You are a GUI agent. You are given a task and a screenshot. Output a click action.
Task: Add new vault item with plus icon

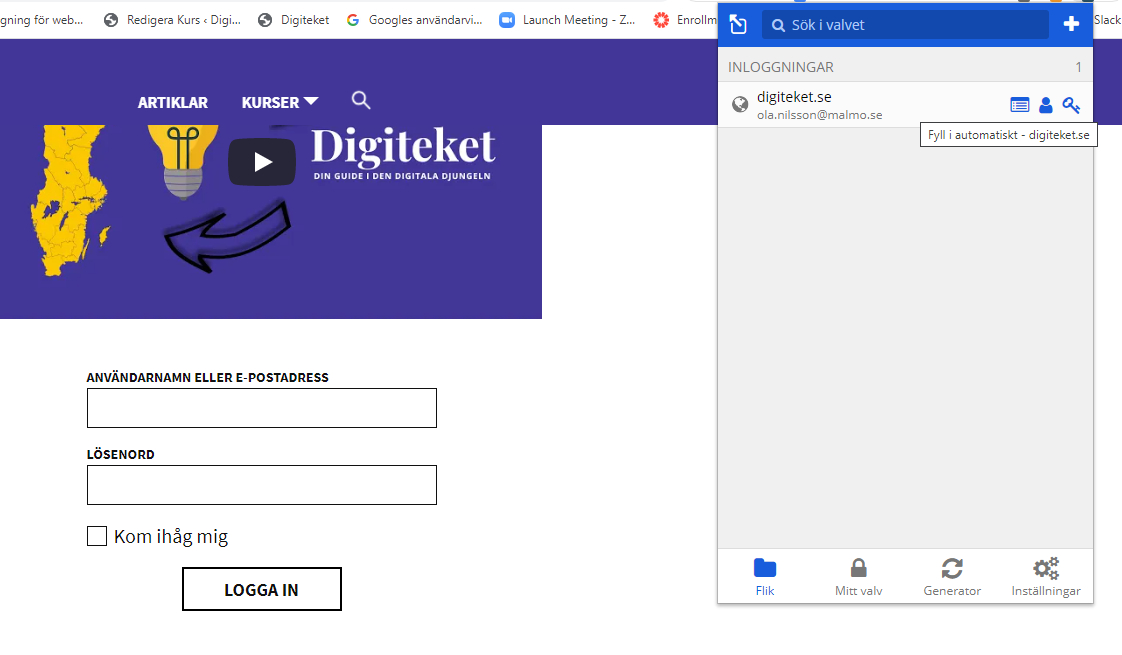[x=1071, y=24]
